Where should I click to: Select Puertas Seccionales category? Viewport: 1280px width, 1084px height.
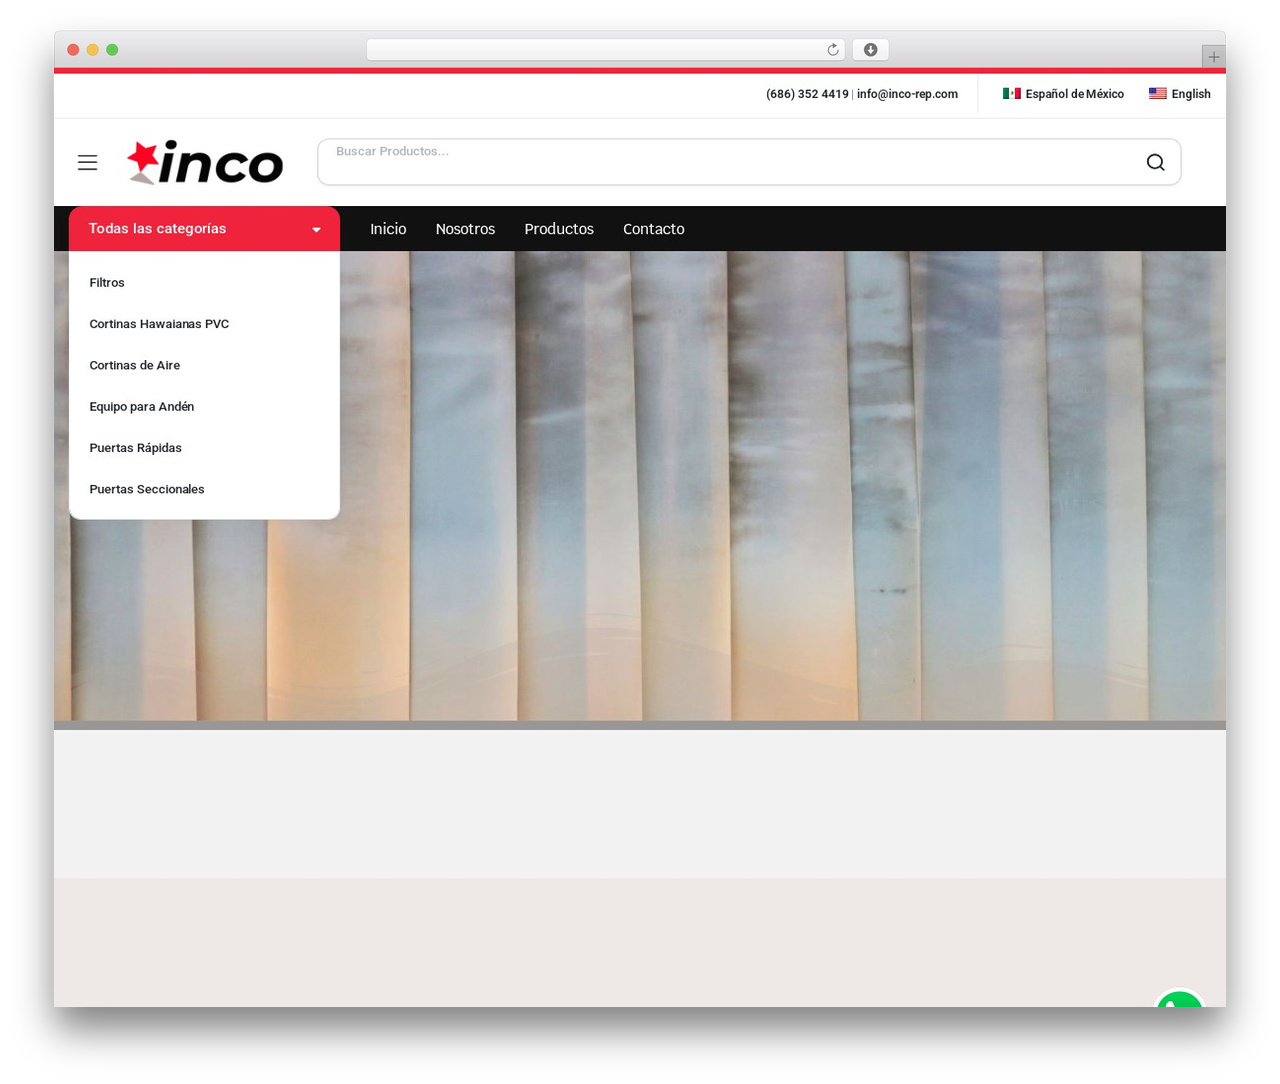point(147,489)
